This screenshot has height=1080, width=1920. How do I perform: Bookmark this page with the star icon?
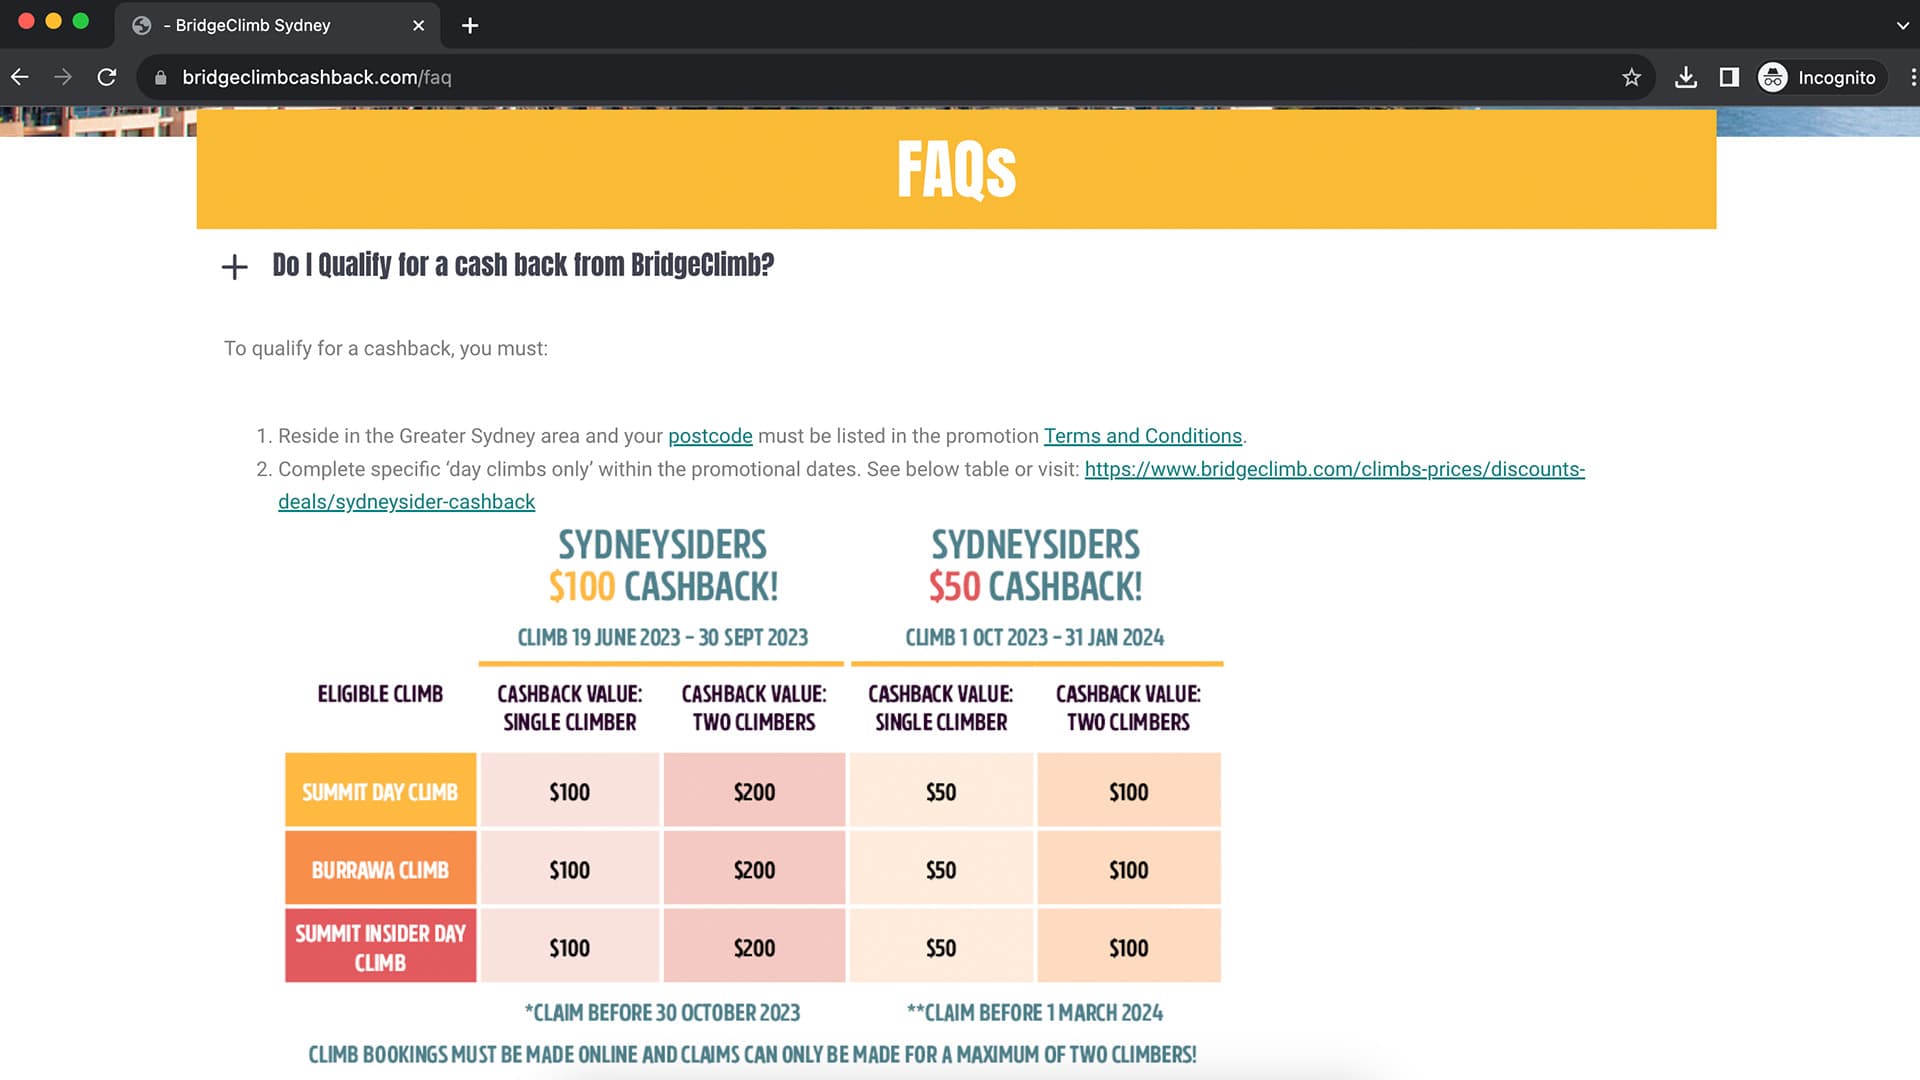(1631, 77)
